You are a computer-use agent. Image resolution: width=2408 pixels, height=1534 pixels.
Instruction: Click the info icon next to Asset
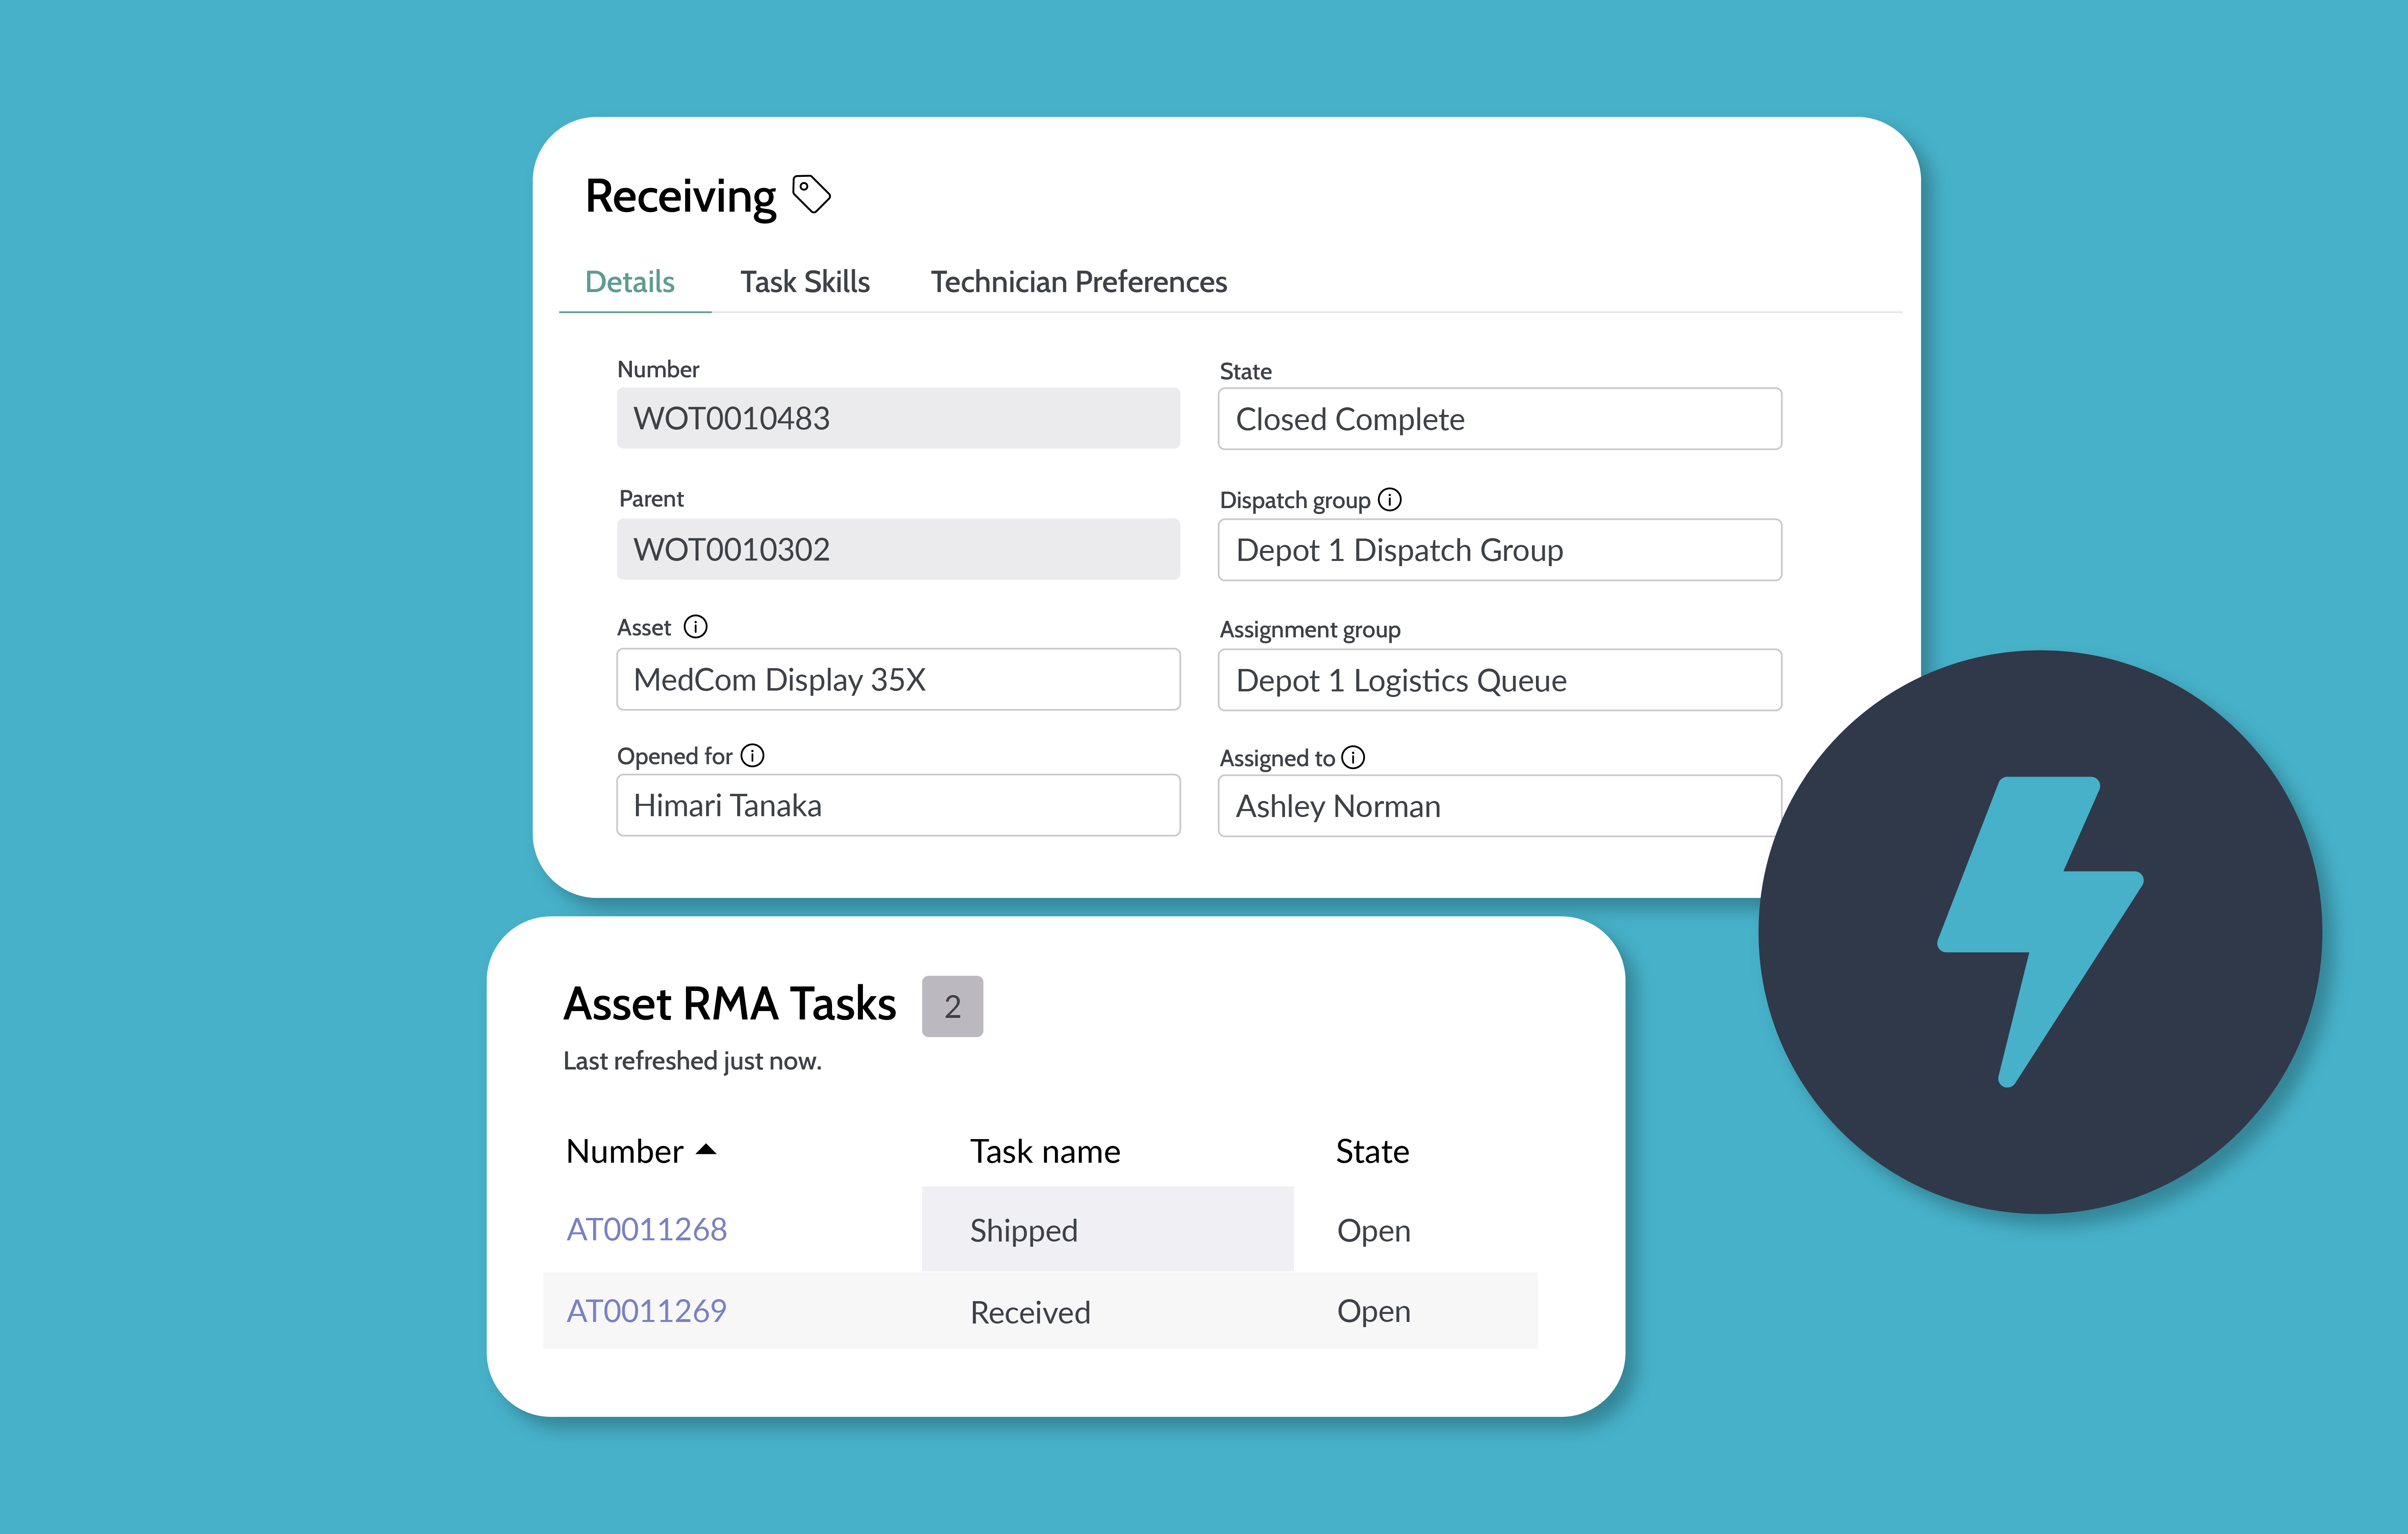695,627
